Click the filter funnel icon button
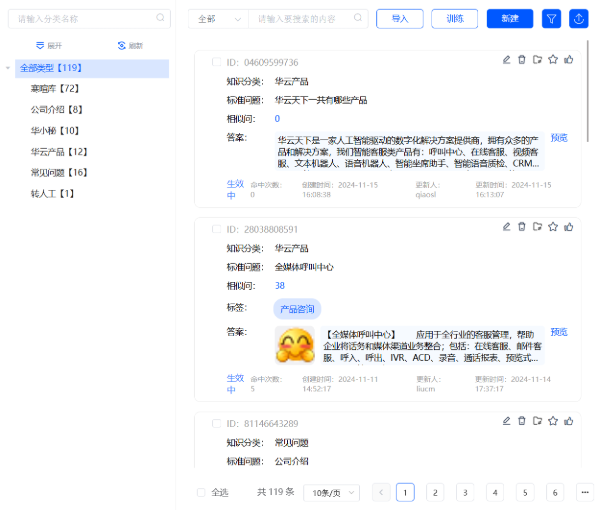Image resolution: width=600 pixels, height=510 pixels. (x=551, y=19)
